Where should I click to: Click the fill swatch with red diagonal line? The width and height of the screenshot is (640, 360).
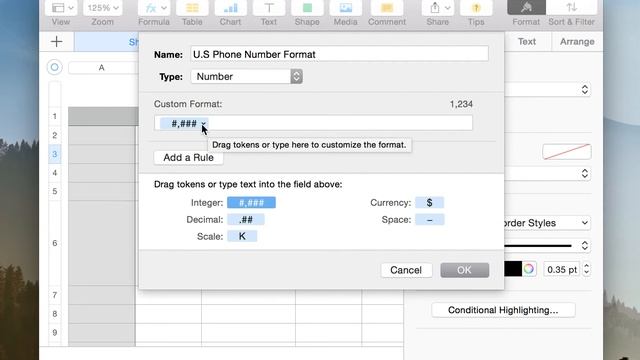567,152
